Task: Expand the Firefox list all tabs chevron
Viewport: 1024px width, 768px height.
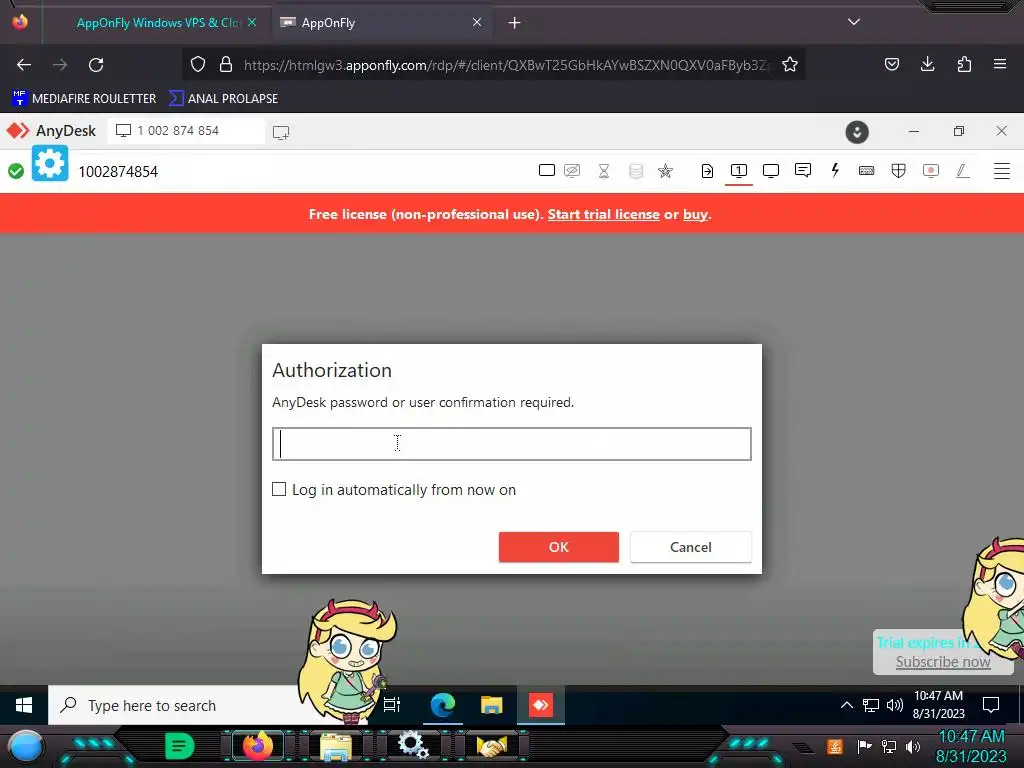Action: (854, 22)
